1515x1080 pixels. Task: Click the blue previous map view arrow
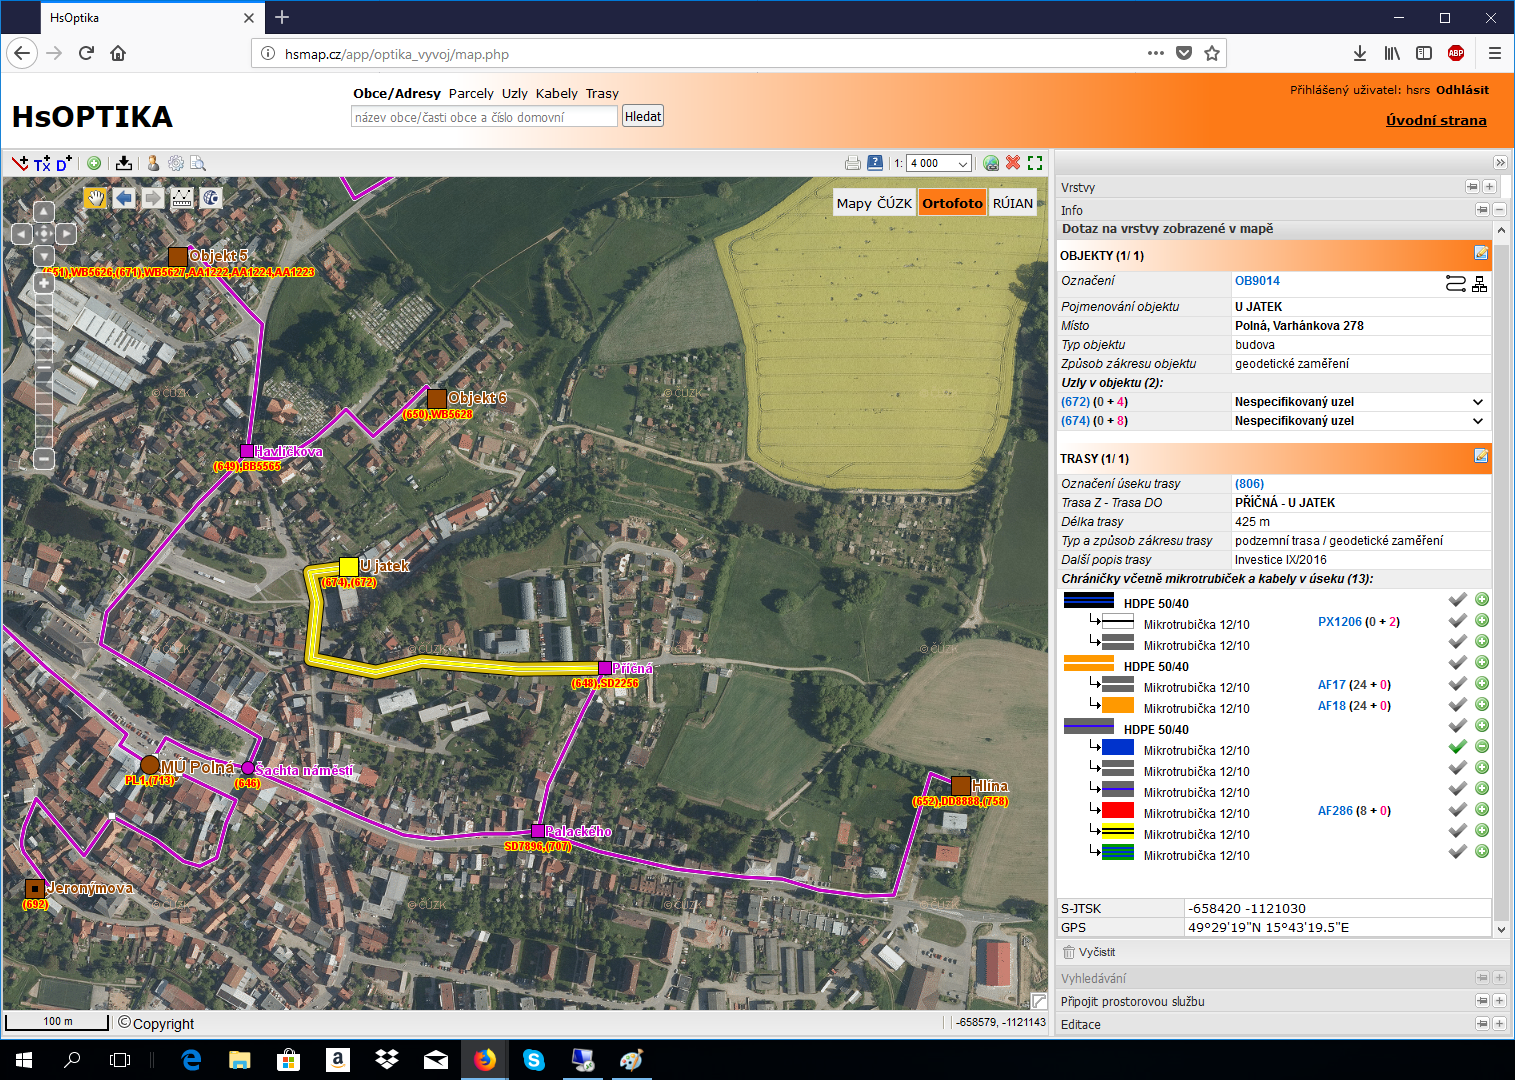(124, 198)
